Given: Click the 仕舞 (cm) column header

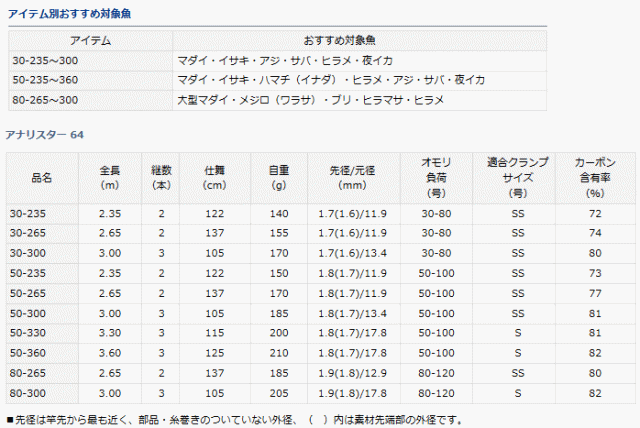Looking at the screenshot, I should tap(215, 178).
